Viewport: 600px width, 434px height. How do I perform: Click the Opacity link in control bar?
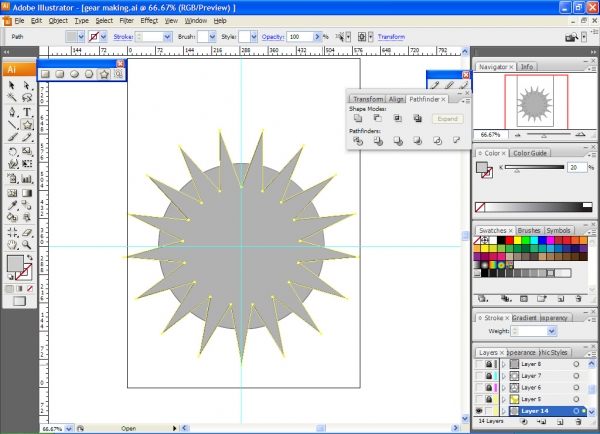(273, 37)
